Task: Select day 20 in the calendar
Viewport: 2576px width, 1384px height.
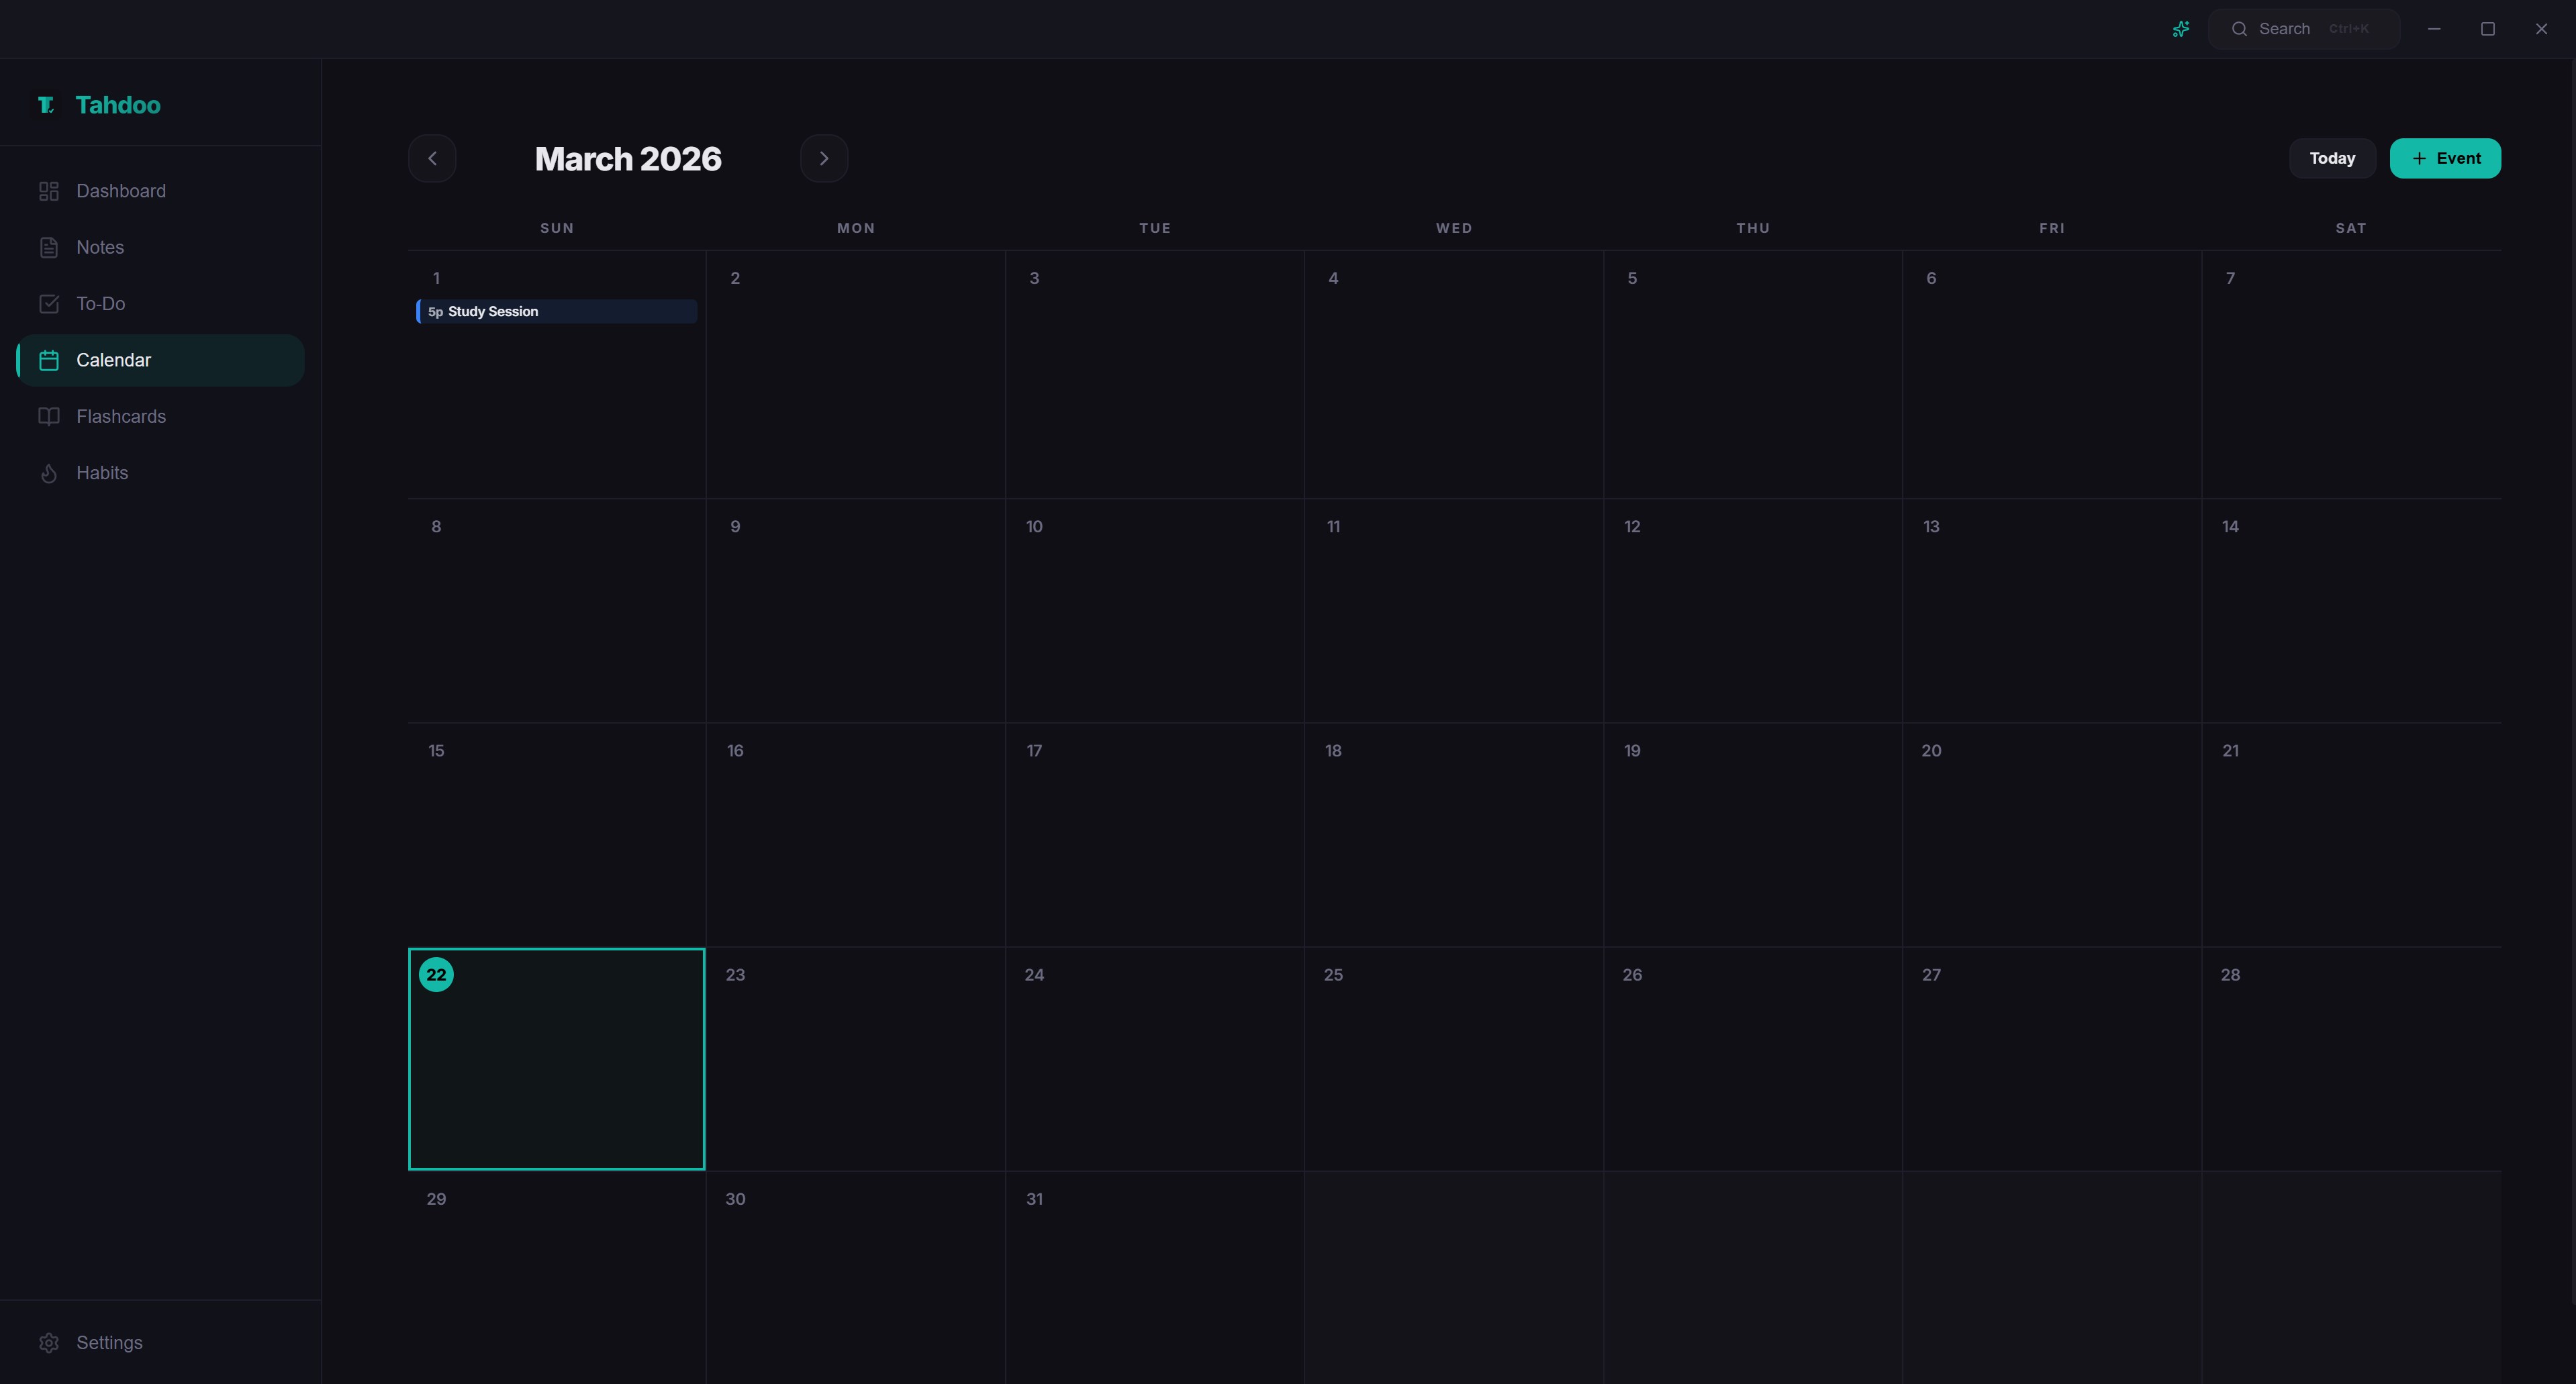Action: pyautogui.click(x=2051, y=834)
